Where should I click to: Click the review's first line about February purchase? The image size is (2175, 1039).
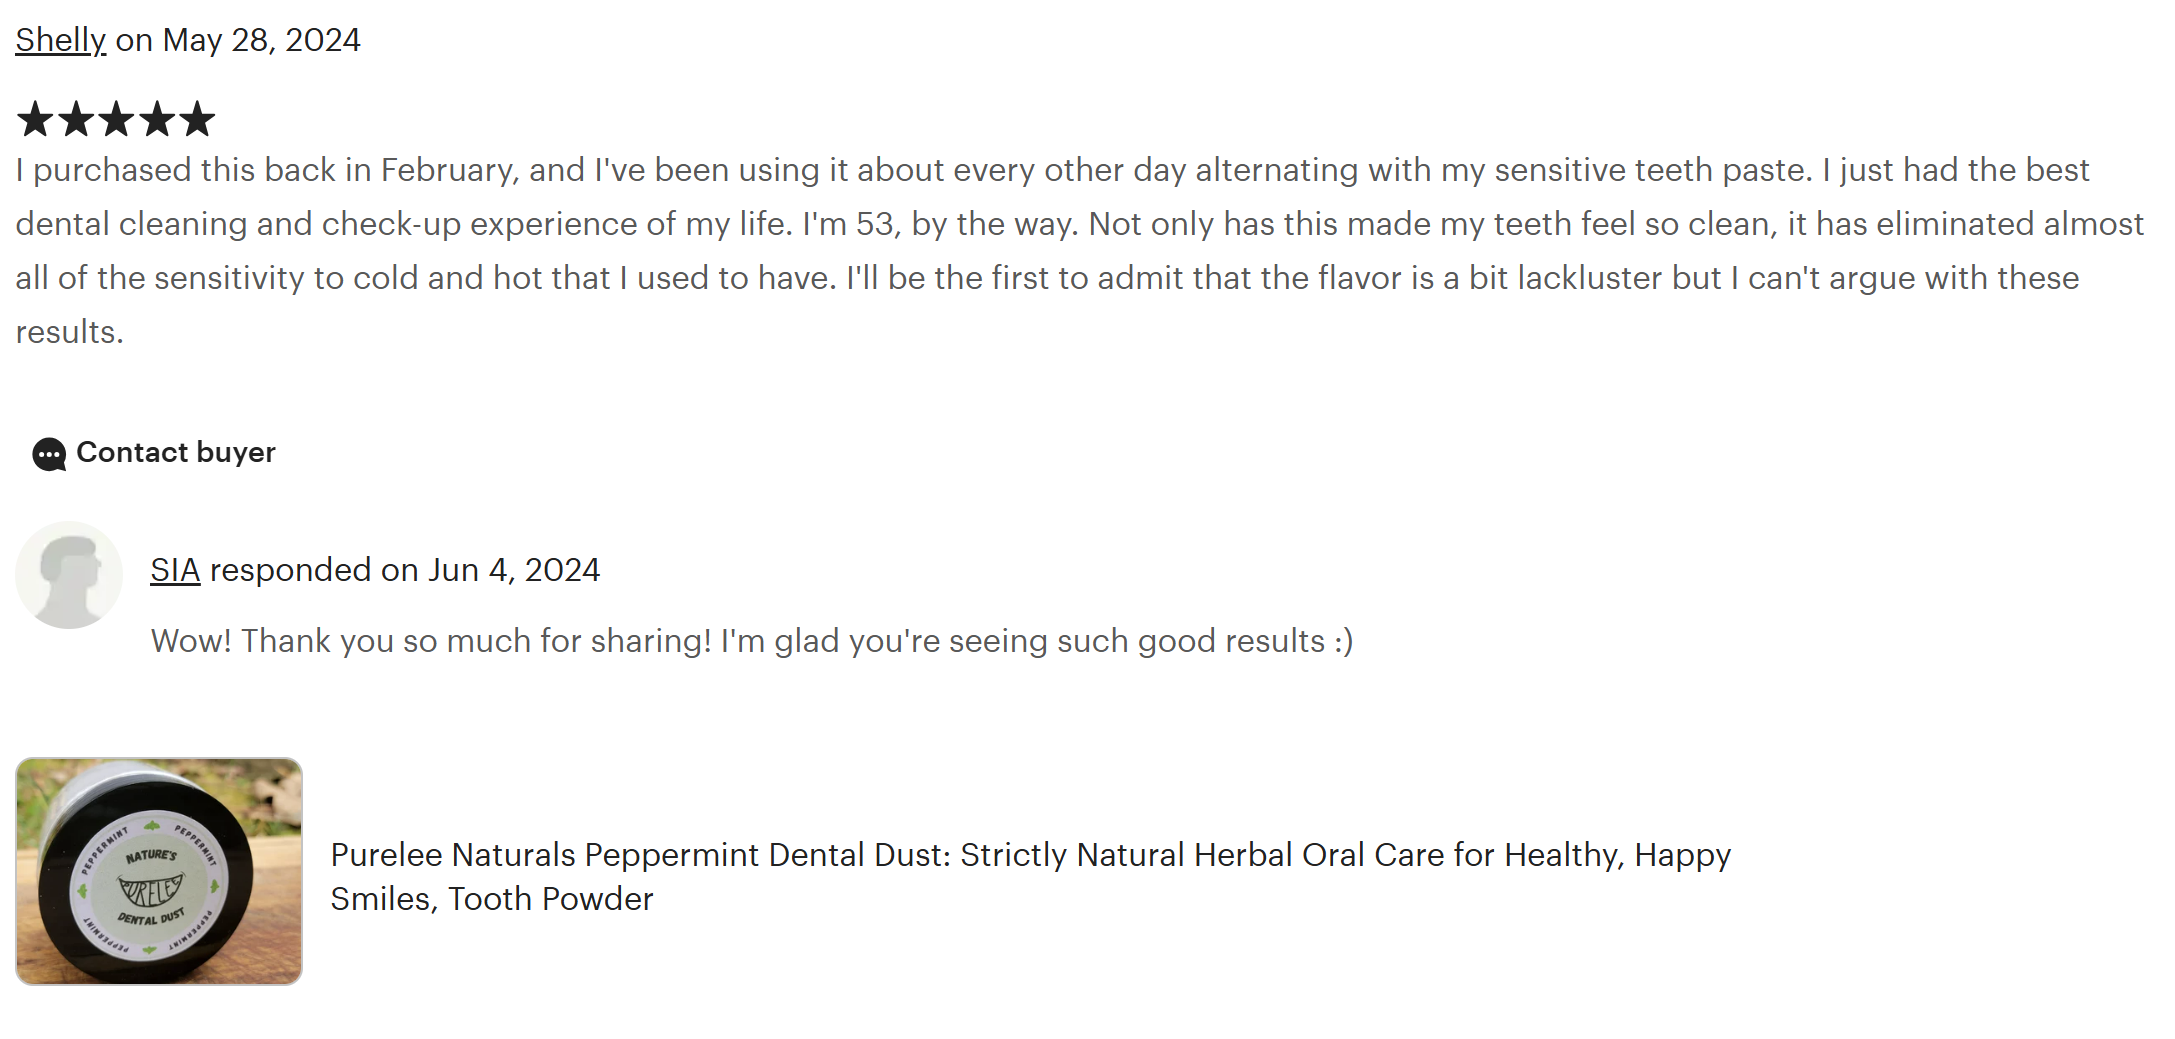point(1051,170)
